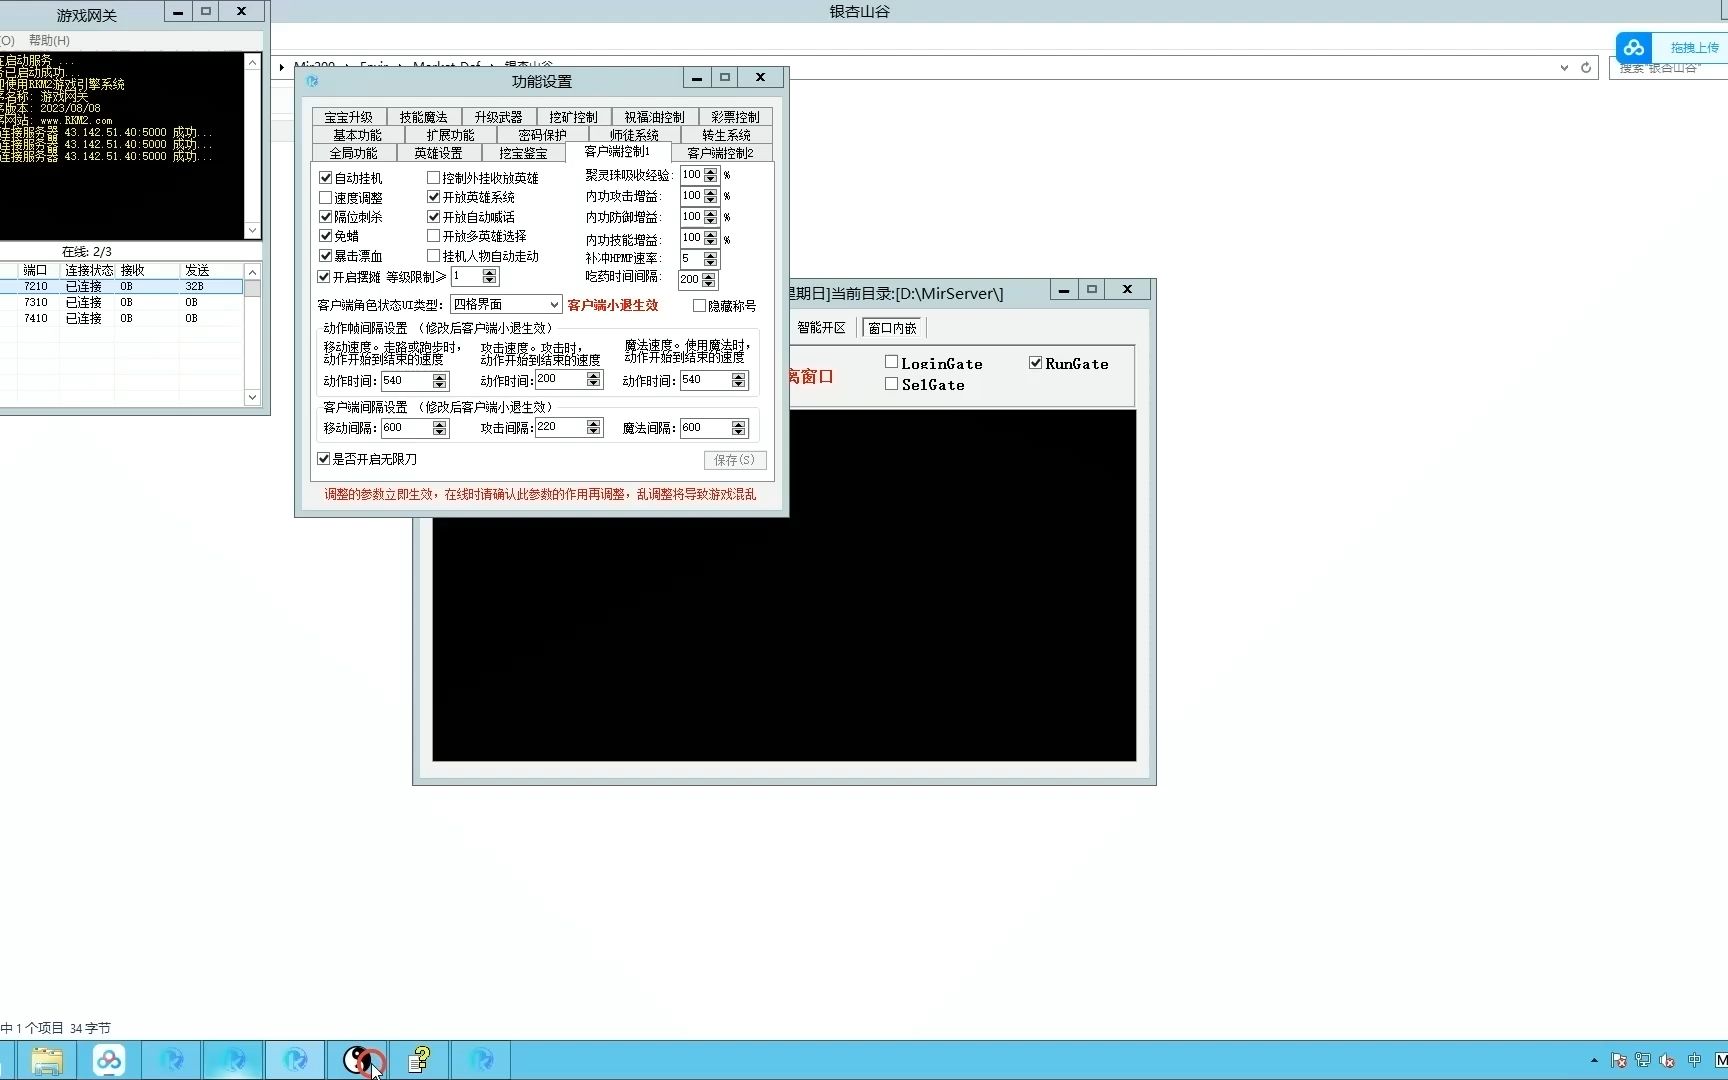The height and width of the screenshot is (1080, 1728).
Task: Click the 拖拽上传 upload button
Action: coord(1695,47)
